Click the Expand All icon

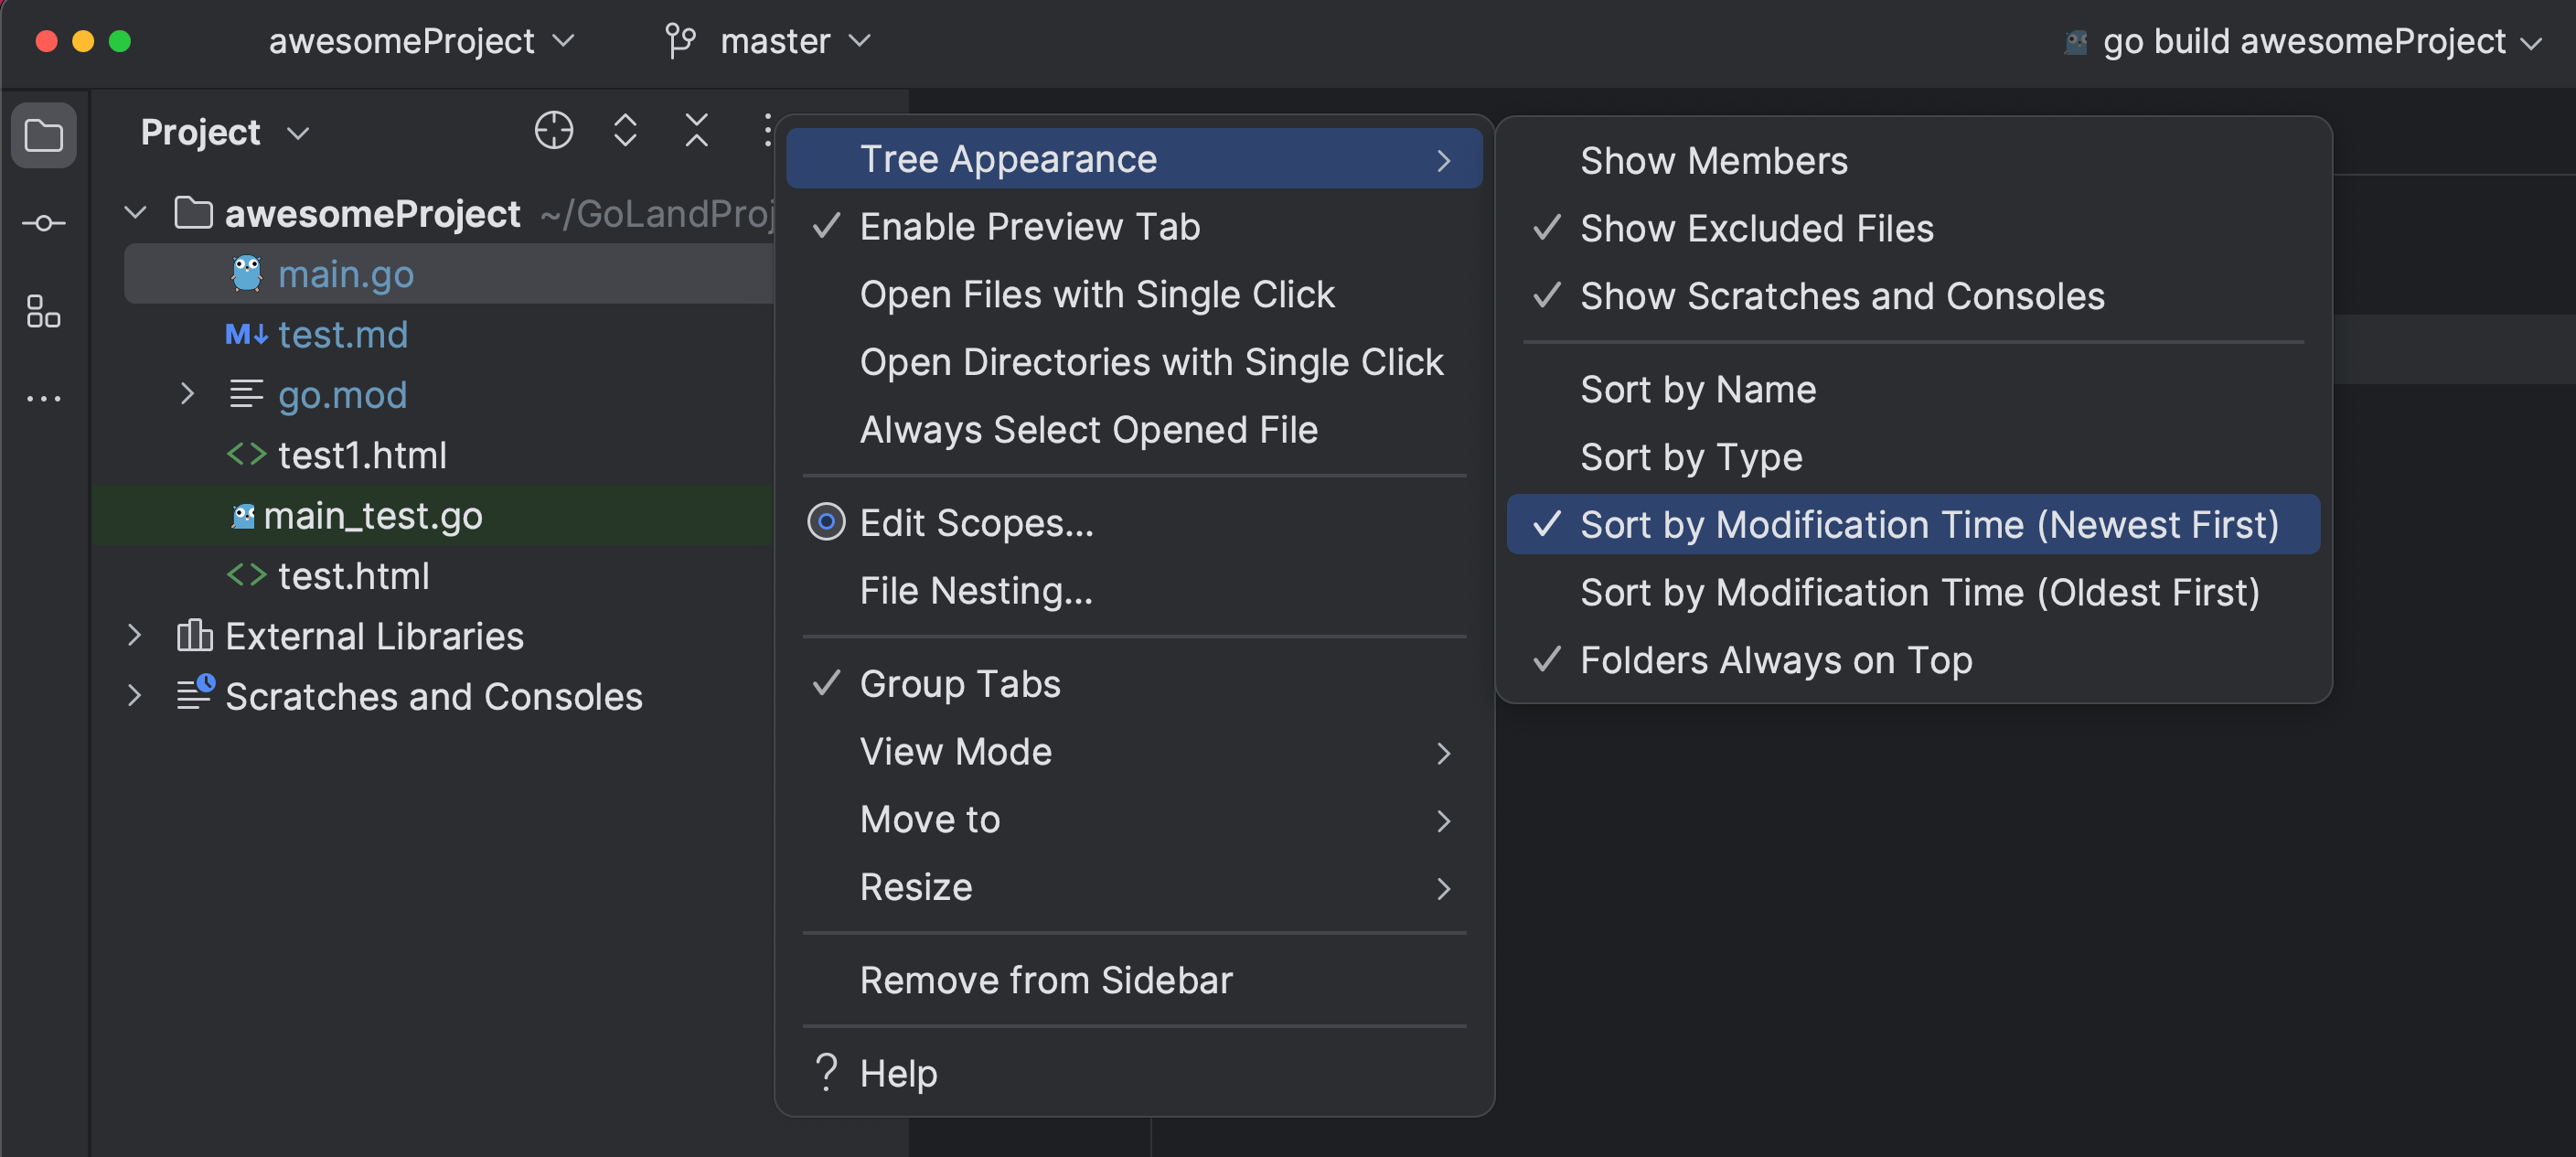point(625,131)
